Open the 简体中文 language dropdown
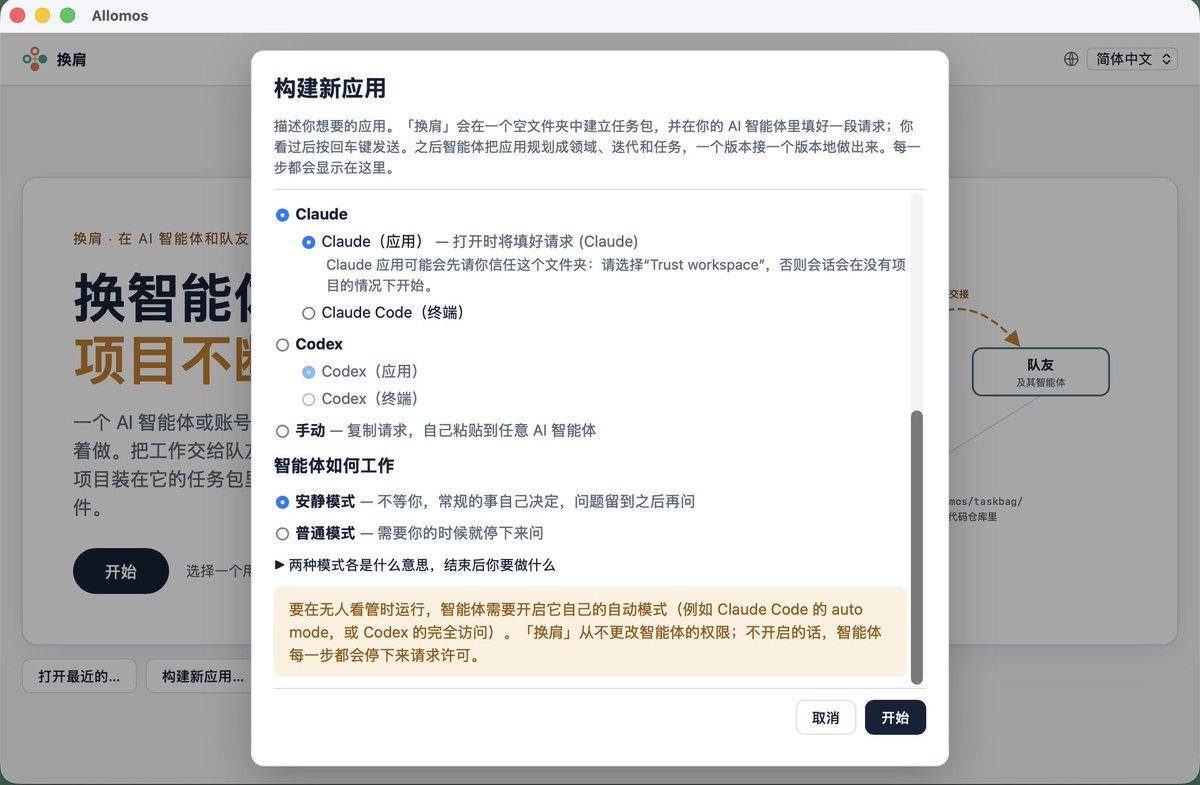Viewport: 1200px width, 785px height. pos(1133,59)
